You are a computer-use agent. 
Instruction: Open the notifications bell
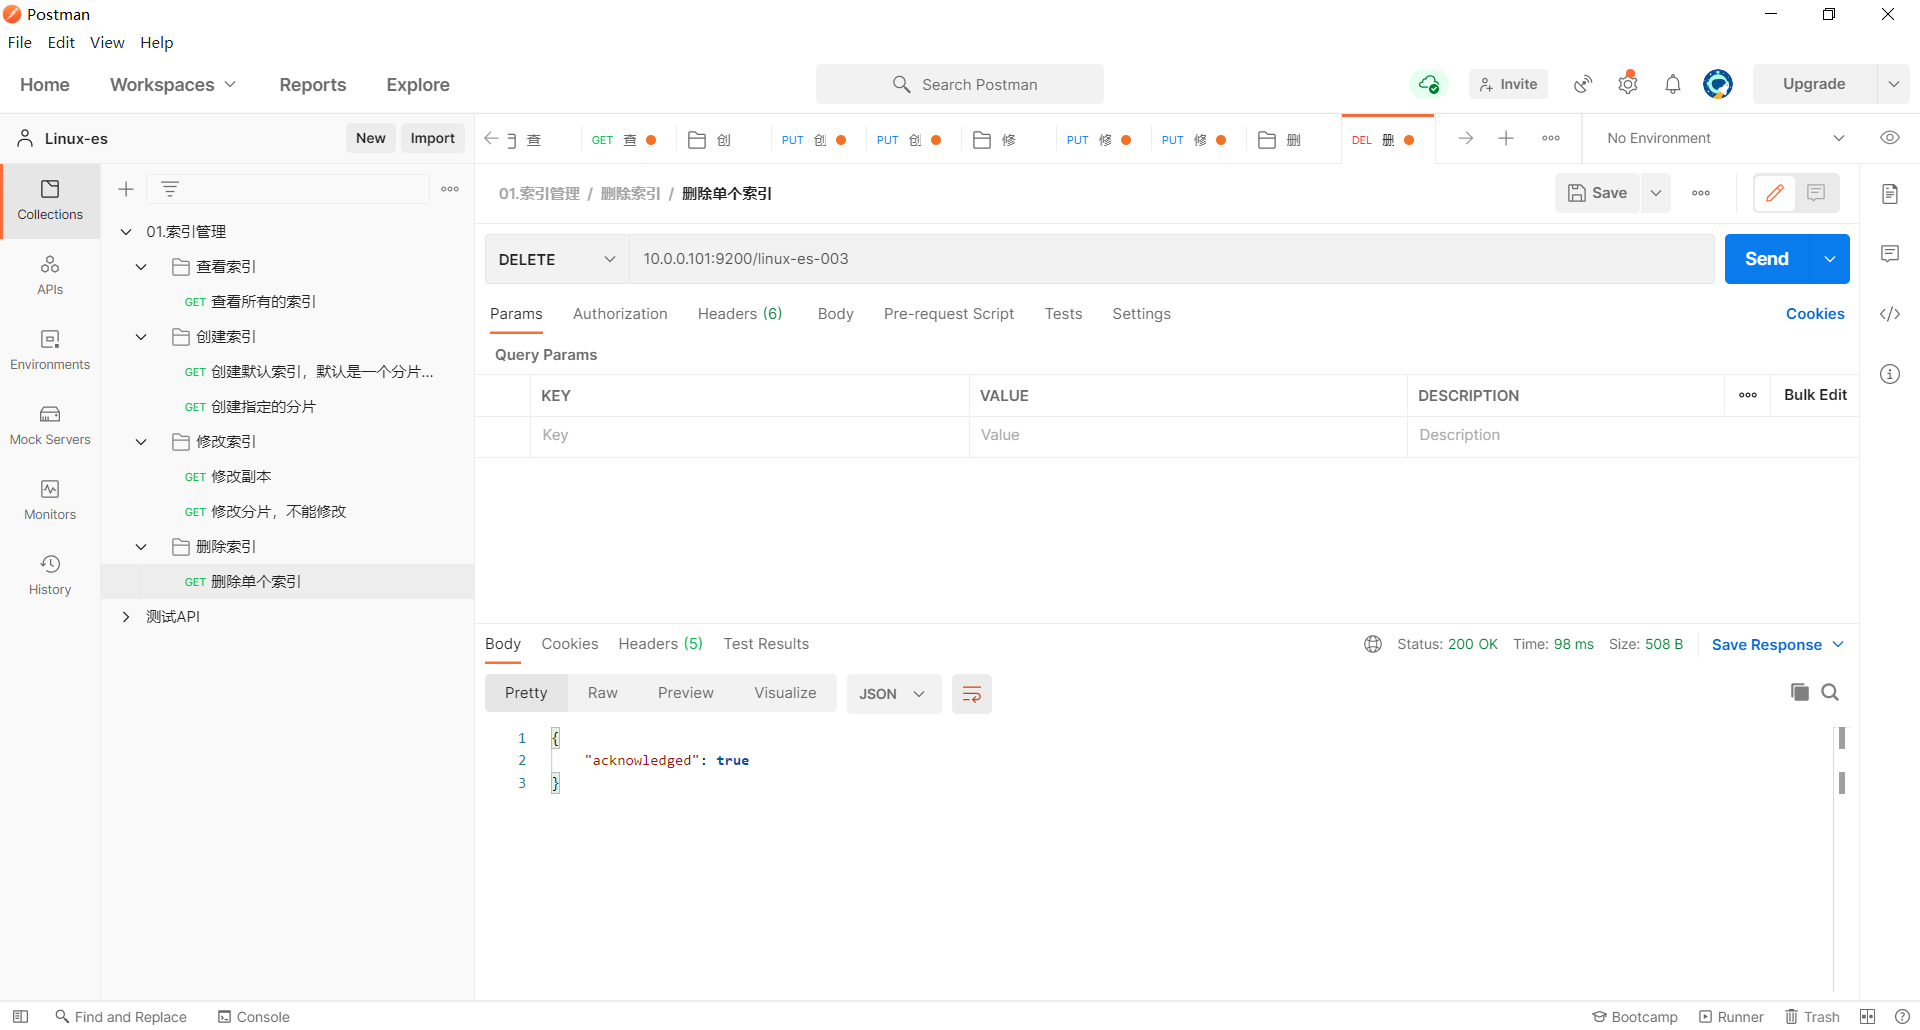click(x=1673, y=84)
